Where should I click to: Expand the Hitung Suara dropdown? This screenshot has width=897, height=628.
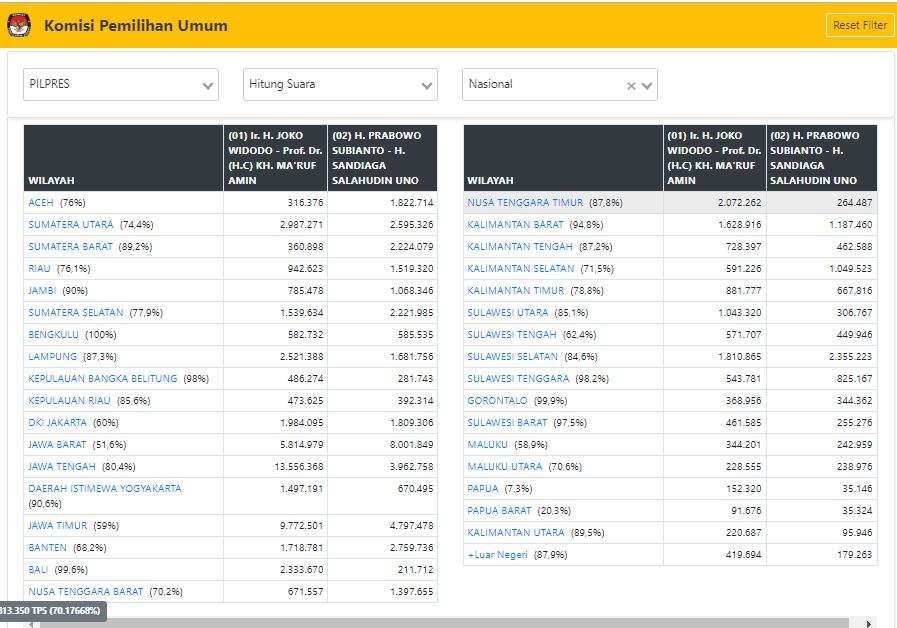pos(340,85)
